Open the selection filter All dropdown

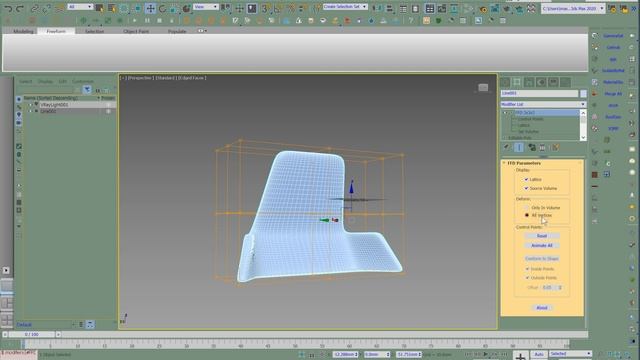[80, 7]
